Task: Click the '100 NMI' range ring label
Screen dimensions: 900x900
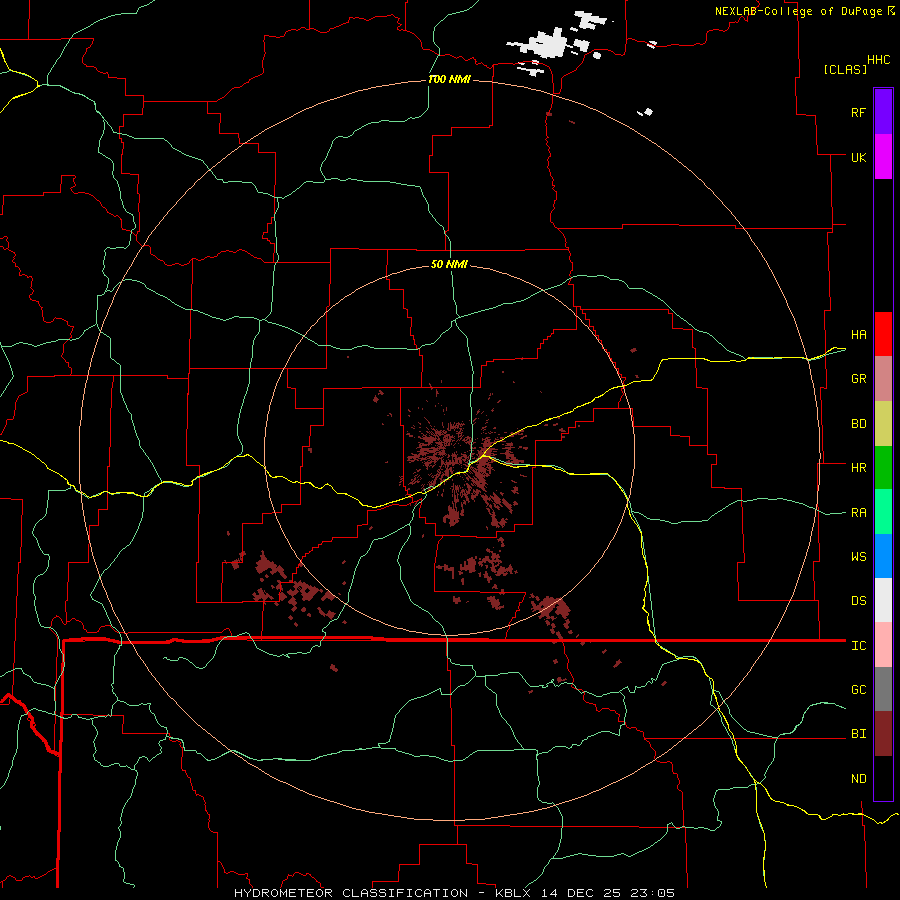Action: coord(449,79)
